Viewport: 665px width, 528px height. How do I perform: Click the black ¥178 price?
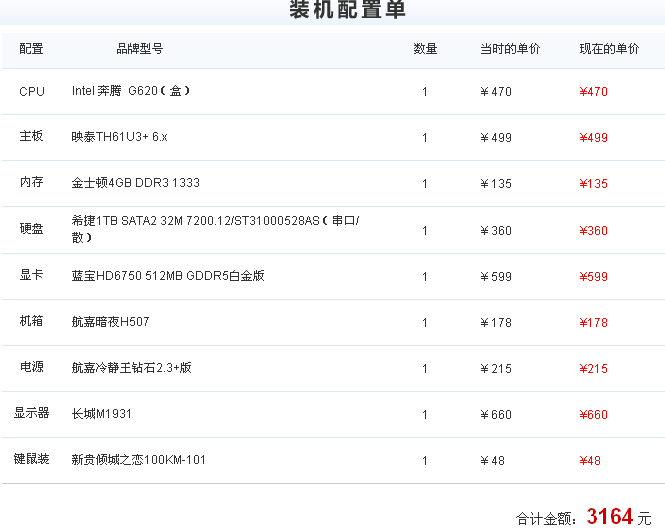point(496,323)
